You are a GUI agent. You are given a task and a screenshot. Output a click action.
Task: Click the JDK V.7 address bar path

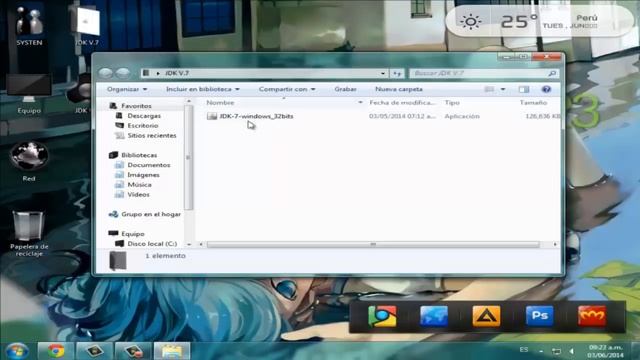pos(177,73)
